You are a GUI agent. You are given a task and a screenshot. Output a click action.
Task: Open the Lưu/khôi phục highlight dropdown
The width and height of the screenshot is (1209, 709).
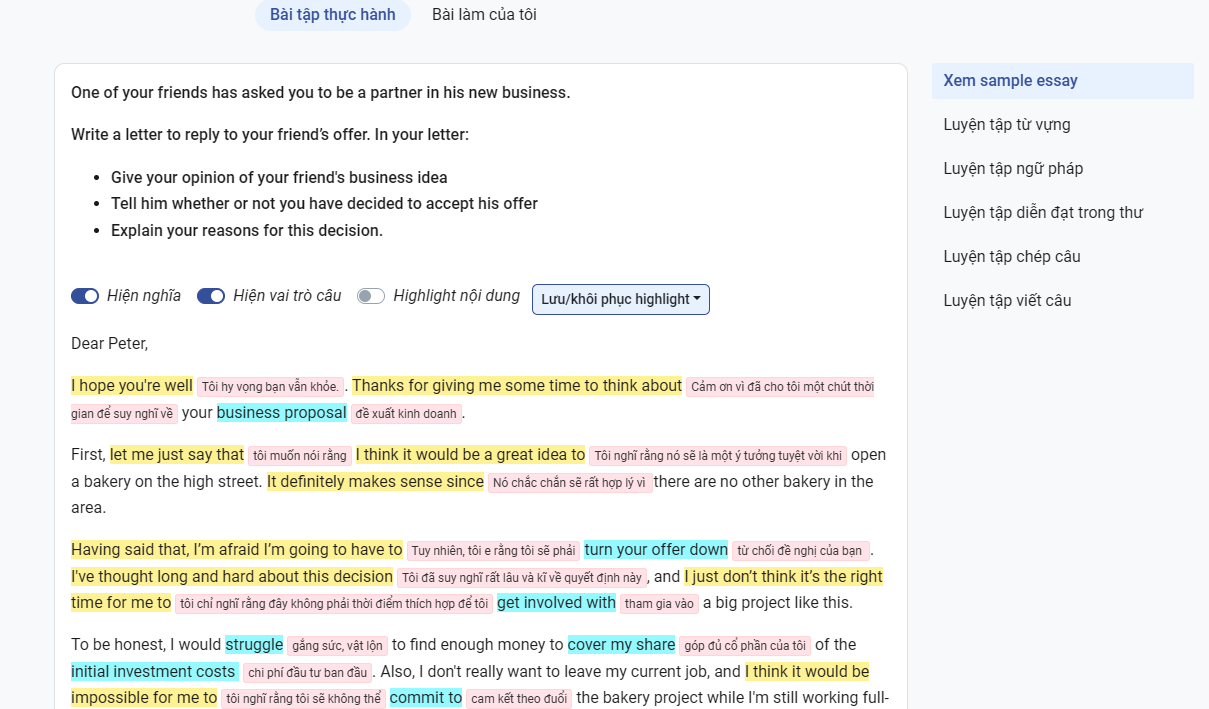point(621,299)
